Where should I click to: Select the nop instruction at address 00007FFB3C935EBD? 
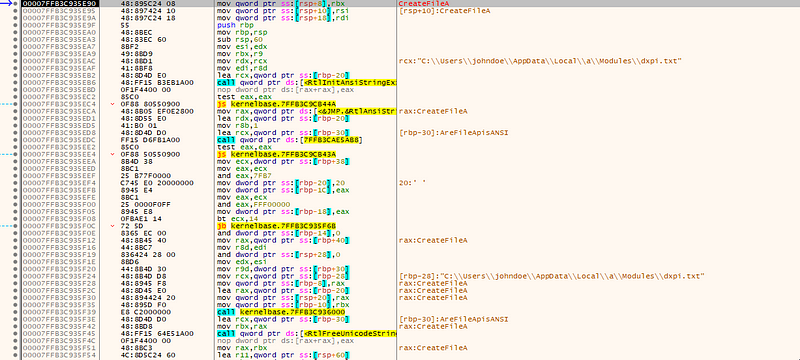point(287,89)
